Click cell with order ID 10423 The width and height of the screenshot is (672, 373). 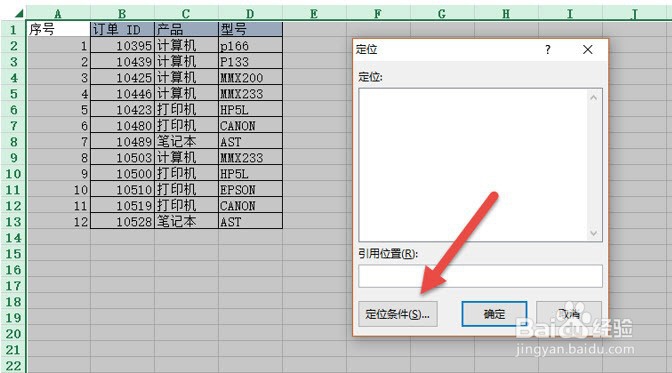tap(122, 109)
